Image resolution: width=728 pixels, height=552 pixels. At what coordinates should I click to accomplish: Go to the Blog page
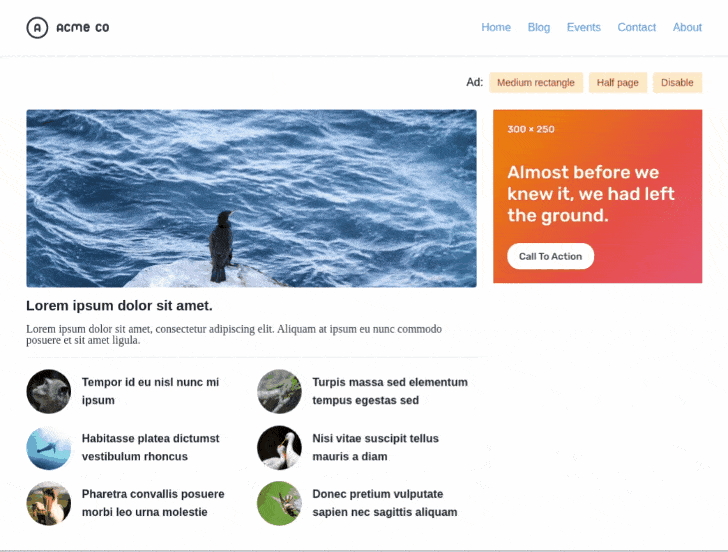[x=539, y=27]
